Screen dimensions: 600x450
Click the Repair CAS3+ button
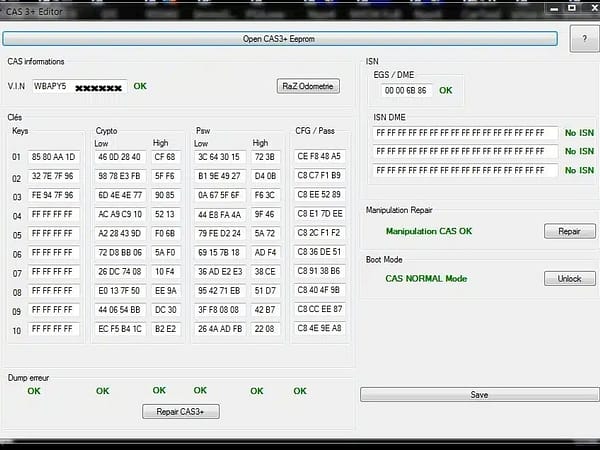tap(181, 412)
